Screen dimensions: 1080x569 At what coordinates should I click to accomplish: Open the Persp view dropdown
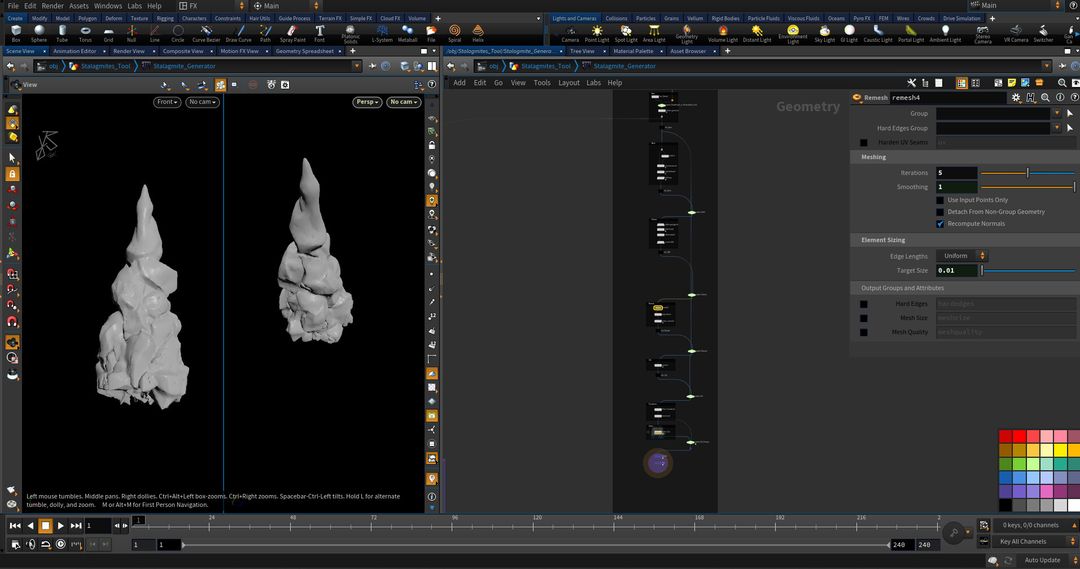click(x=367, y=102)
